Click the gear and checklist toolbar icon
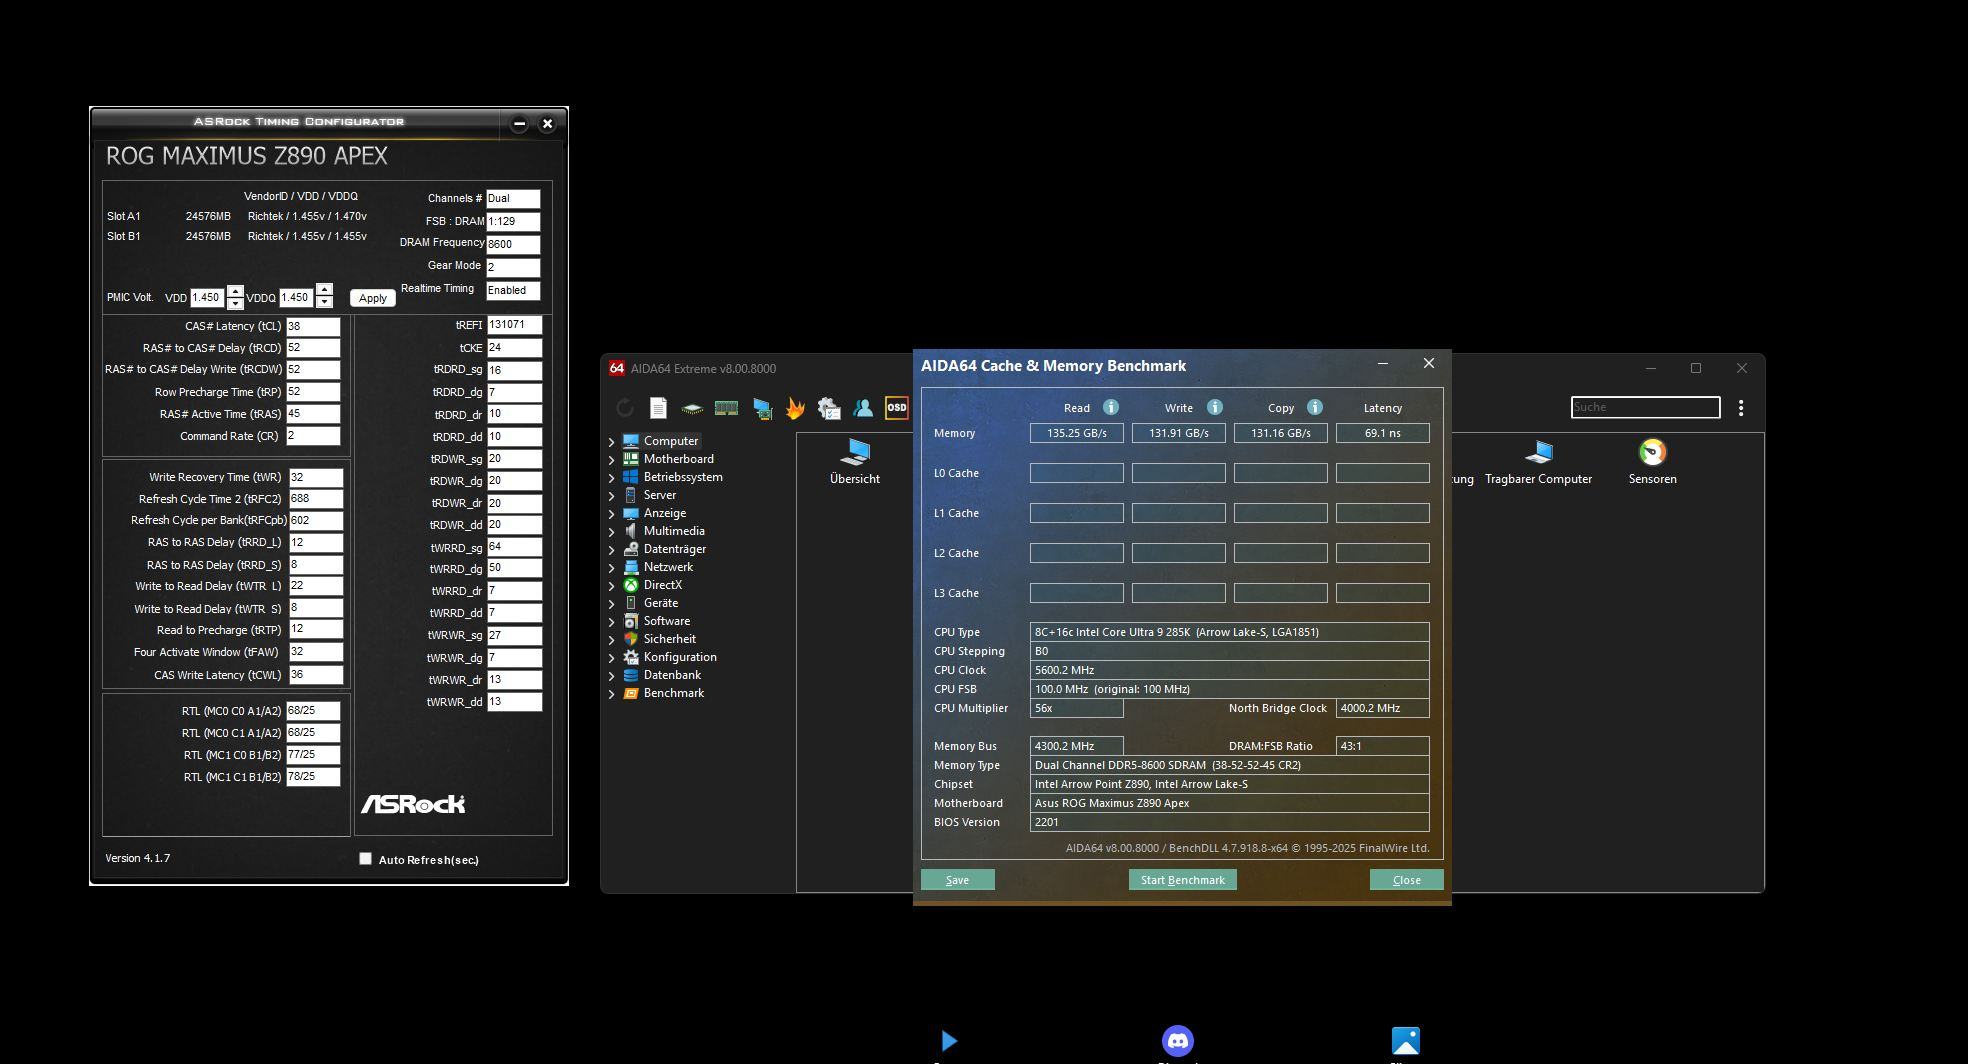The width and height of the screenshot is (1968, 1064). (829, 408)
